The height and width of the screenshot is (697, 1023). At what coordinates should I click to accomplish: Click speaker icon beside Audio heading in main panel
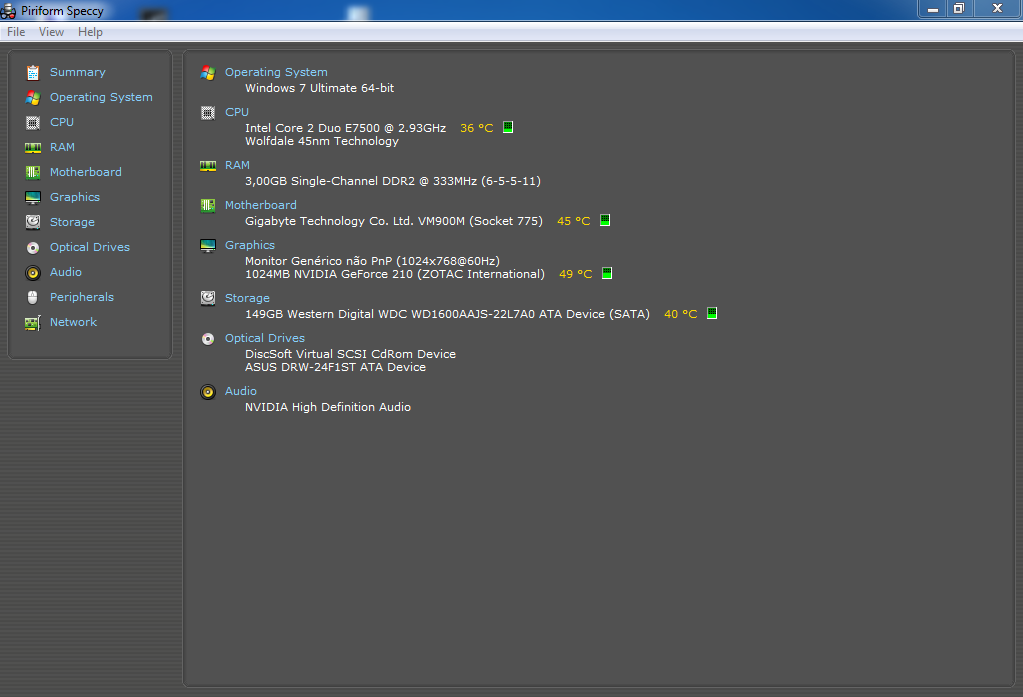(x=208, y=392)
